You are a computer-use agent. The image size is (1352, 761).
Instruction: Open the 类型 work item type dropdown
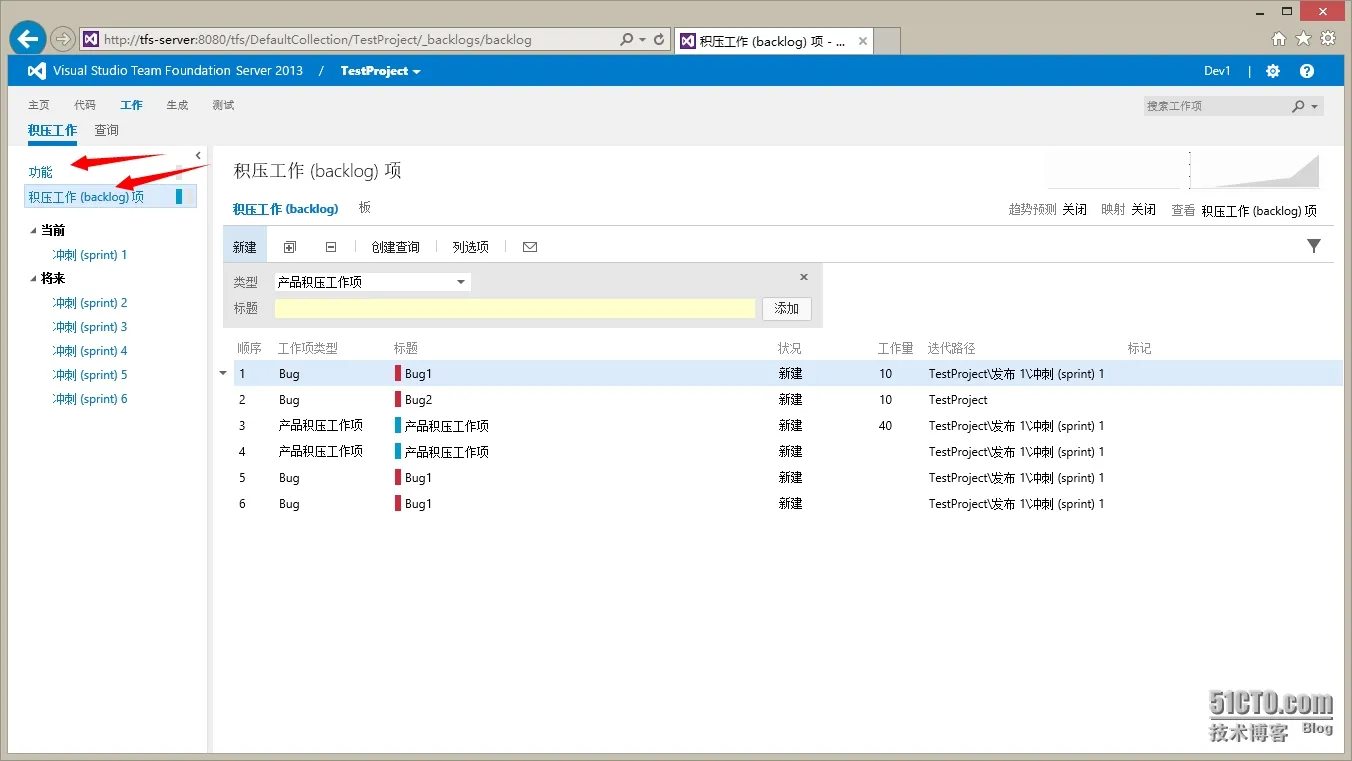point(372,282)
